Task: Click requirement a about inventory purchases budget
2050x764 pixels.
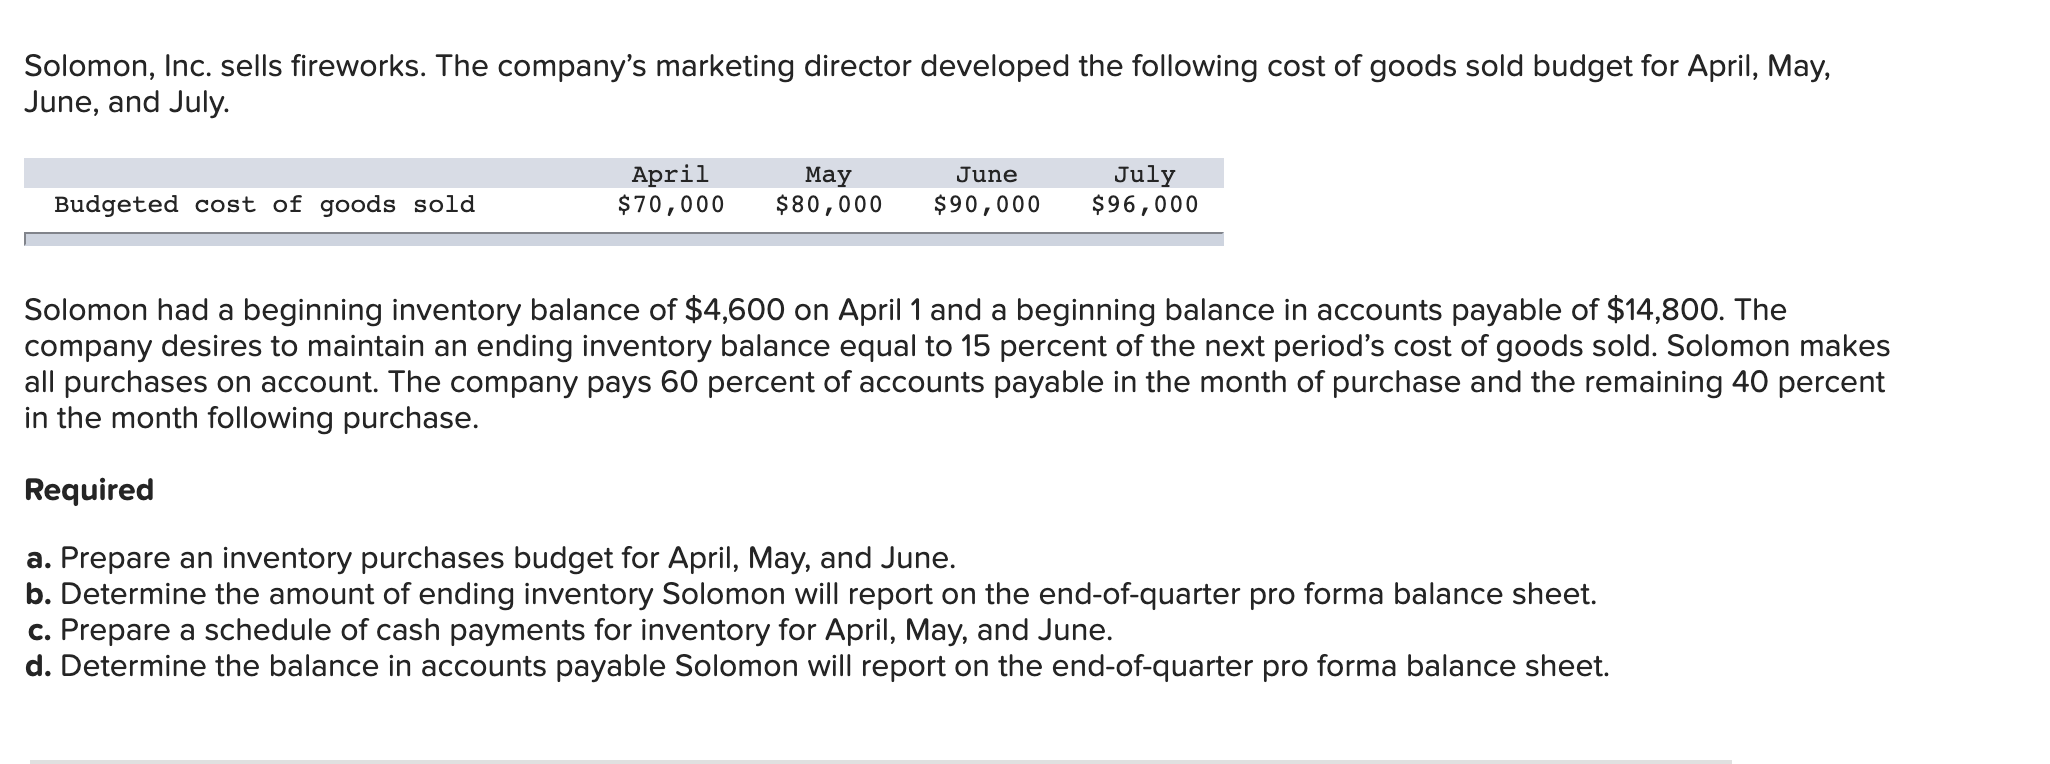Action: pyautogui.click(x=490, y=557)
